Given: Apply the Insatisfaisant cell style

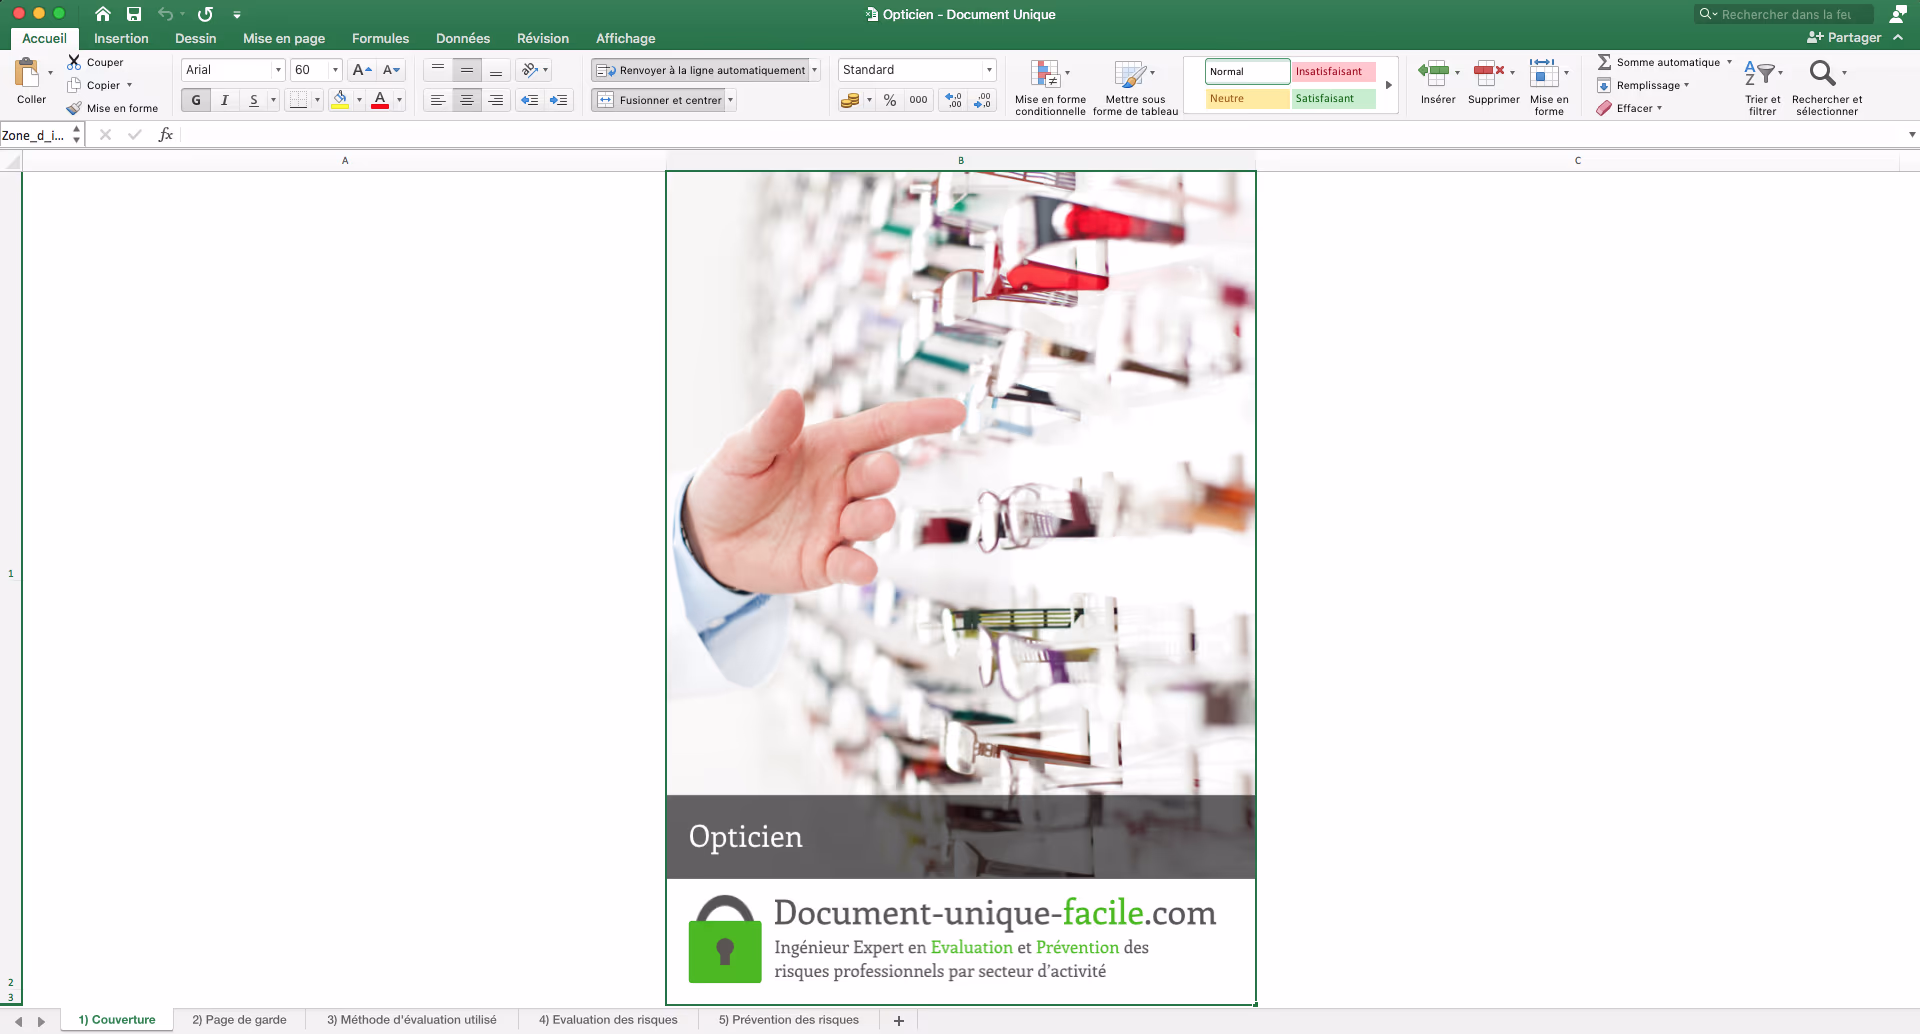Looking at the screenshot, I should (1333, 71).
